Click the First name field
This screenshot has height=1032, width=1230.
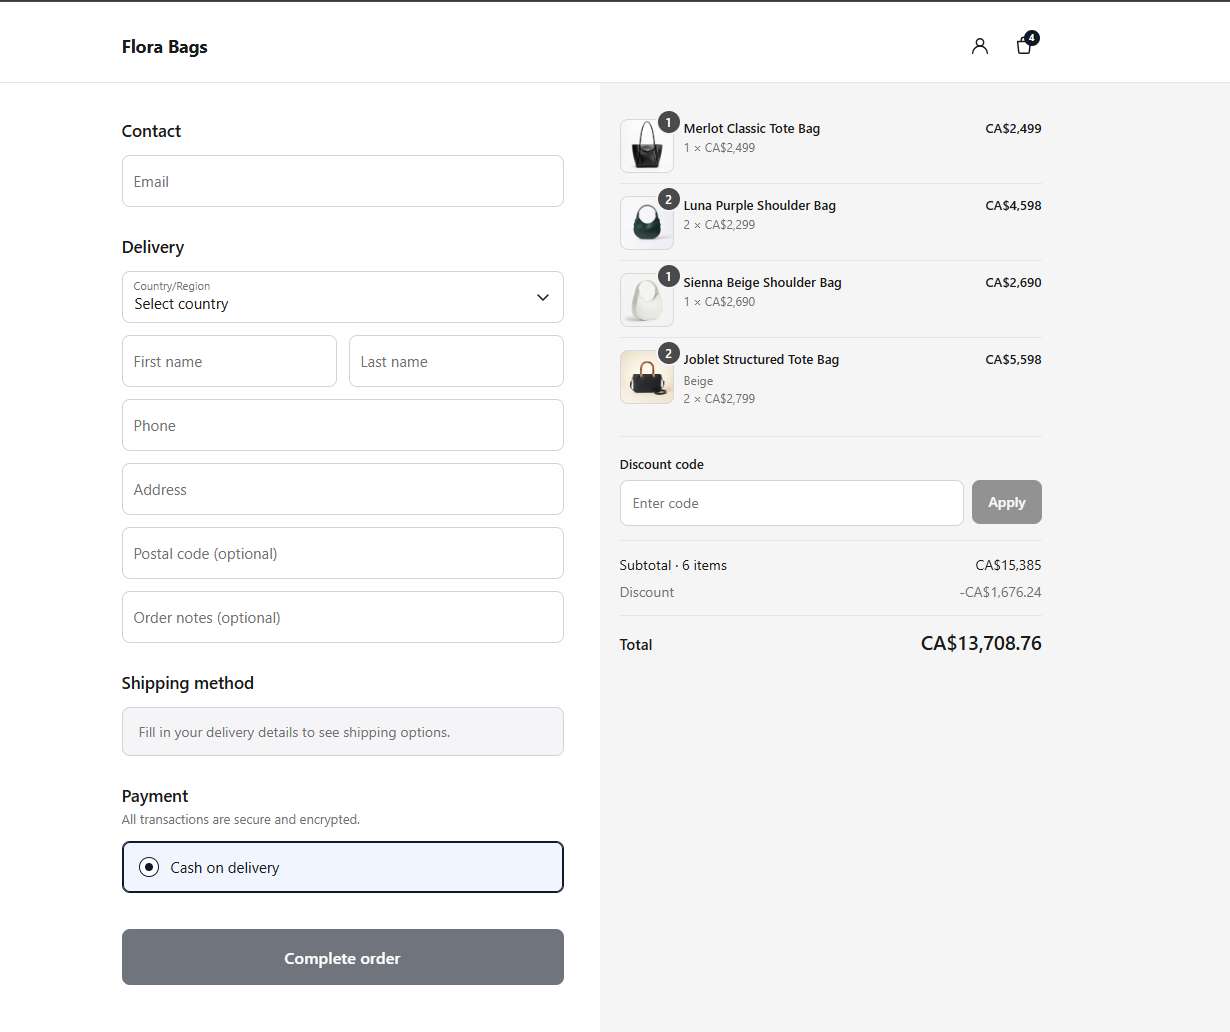point(229,361)
